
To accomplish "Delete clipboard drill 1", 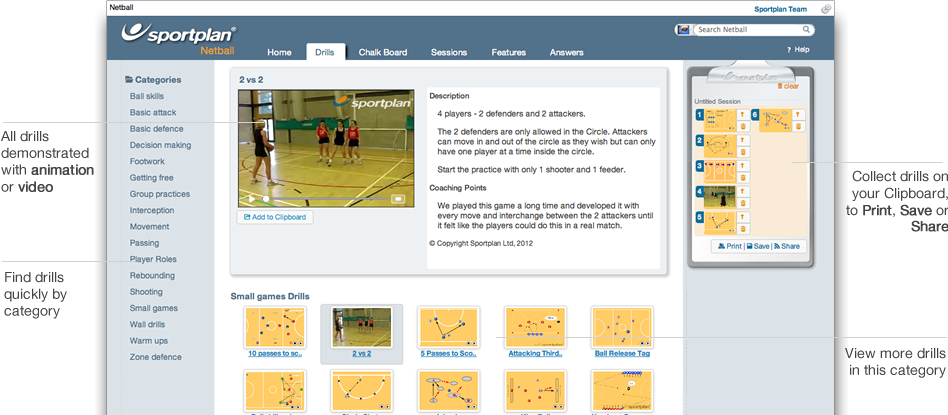I will click(x=742, y=126).
